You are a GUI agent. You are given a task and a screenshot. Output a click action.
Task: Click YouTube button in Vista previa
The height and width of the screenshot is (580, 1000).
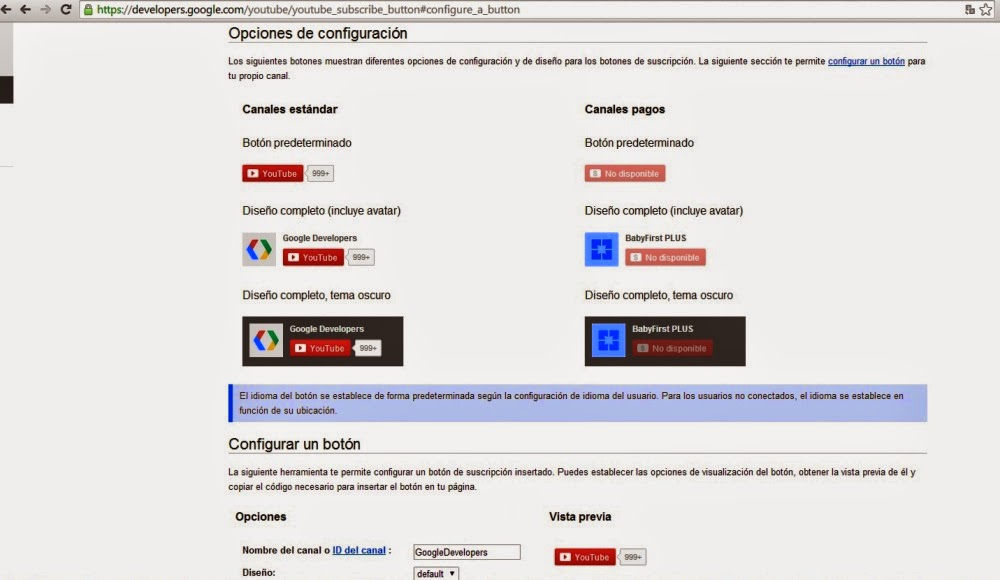[585, 557]
